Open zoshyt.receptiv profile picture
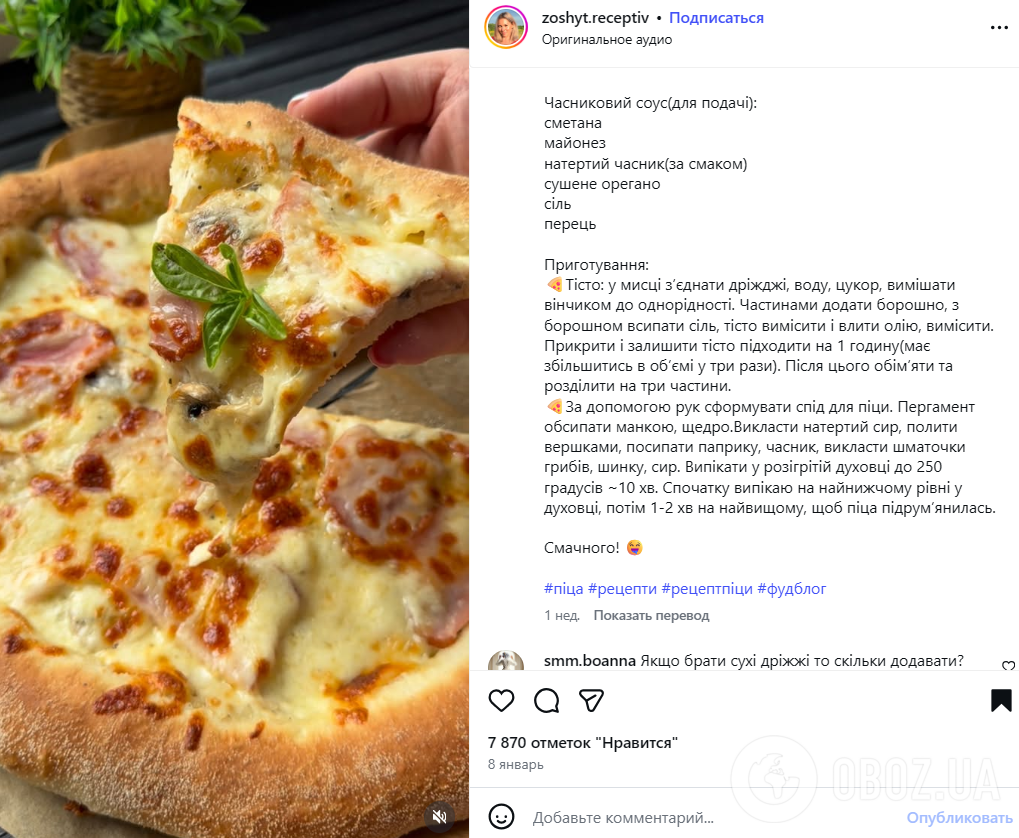This screenshot has height=838, width=1019. (x=506, y=27)
